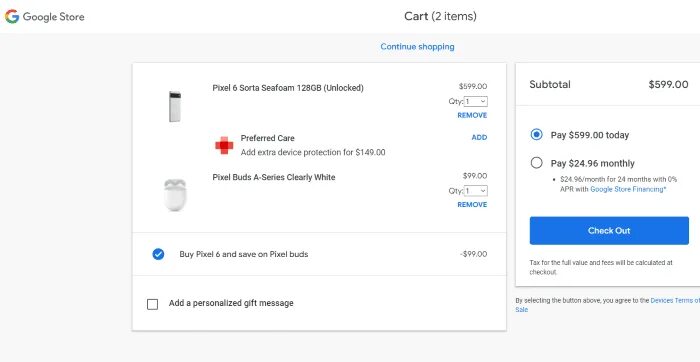Add Preferred Care protection
The image size is (700, 362).
coord(479,137)
